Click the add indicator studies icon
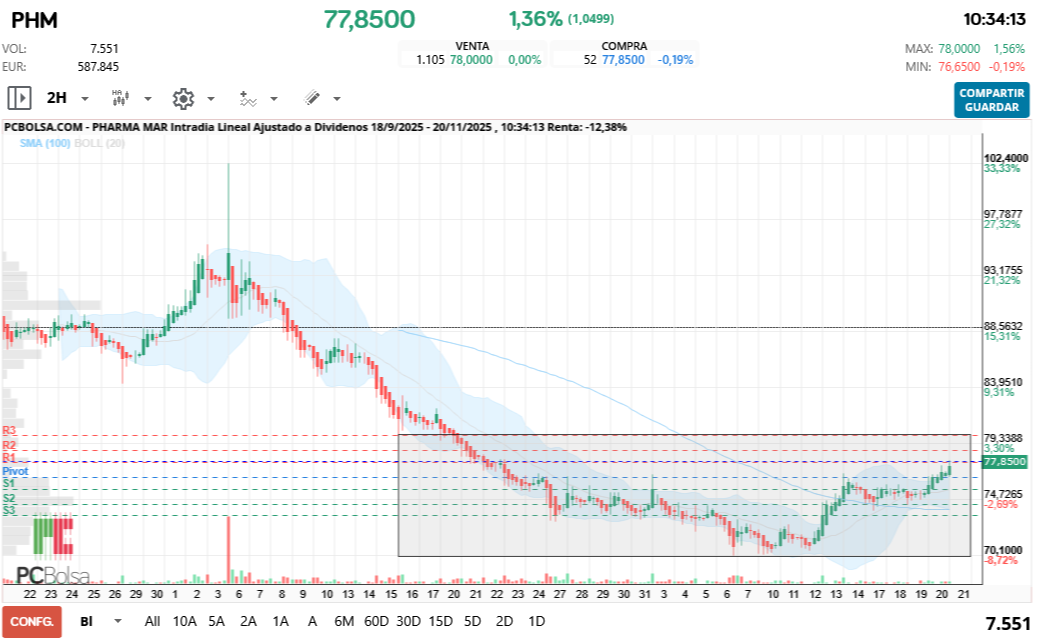1045x643 pixels. [247, 98]
